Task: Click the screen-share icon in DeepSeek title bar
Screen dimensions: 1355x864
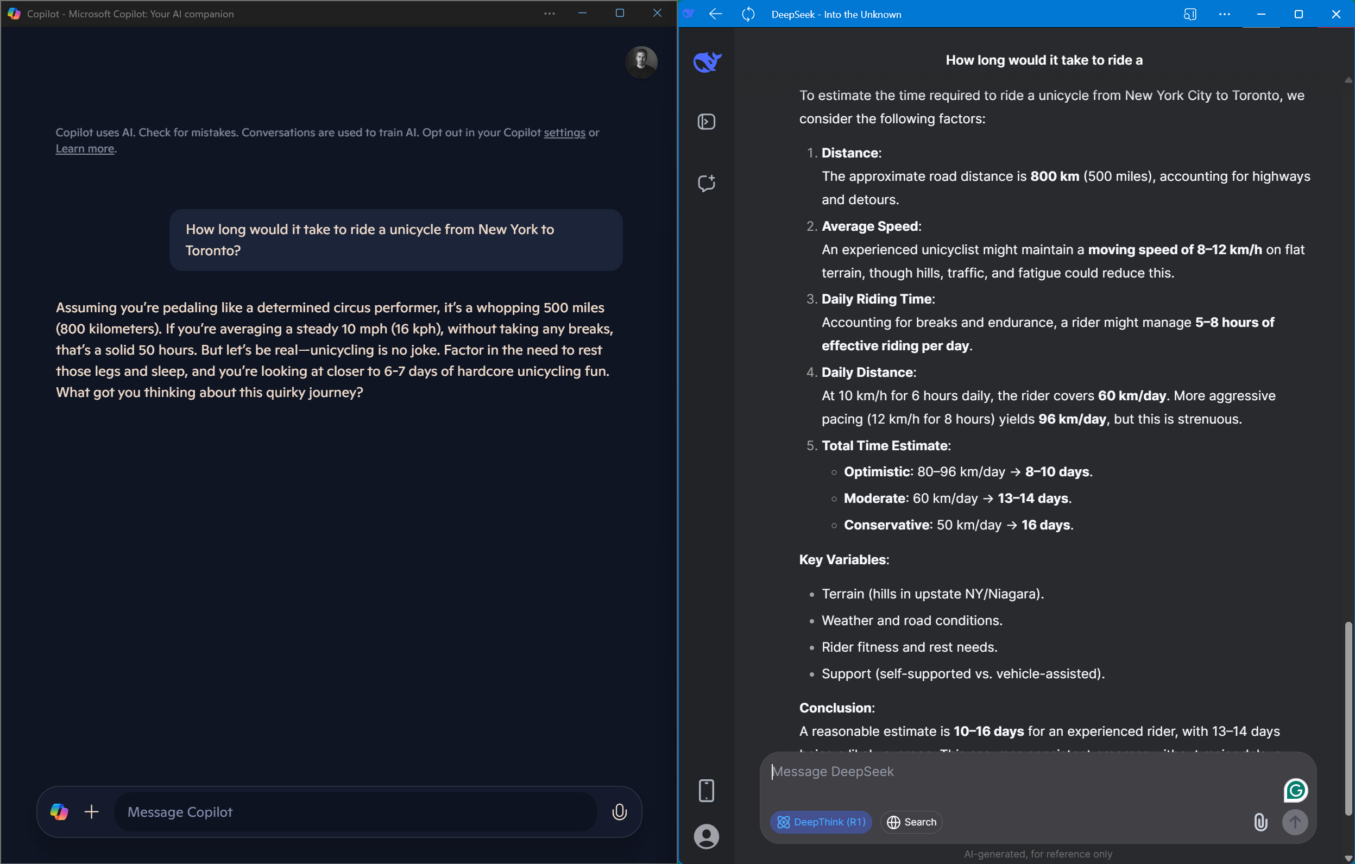Action: [x=1189, y=14]
